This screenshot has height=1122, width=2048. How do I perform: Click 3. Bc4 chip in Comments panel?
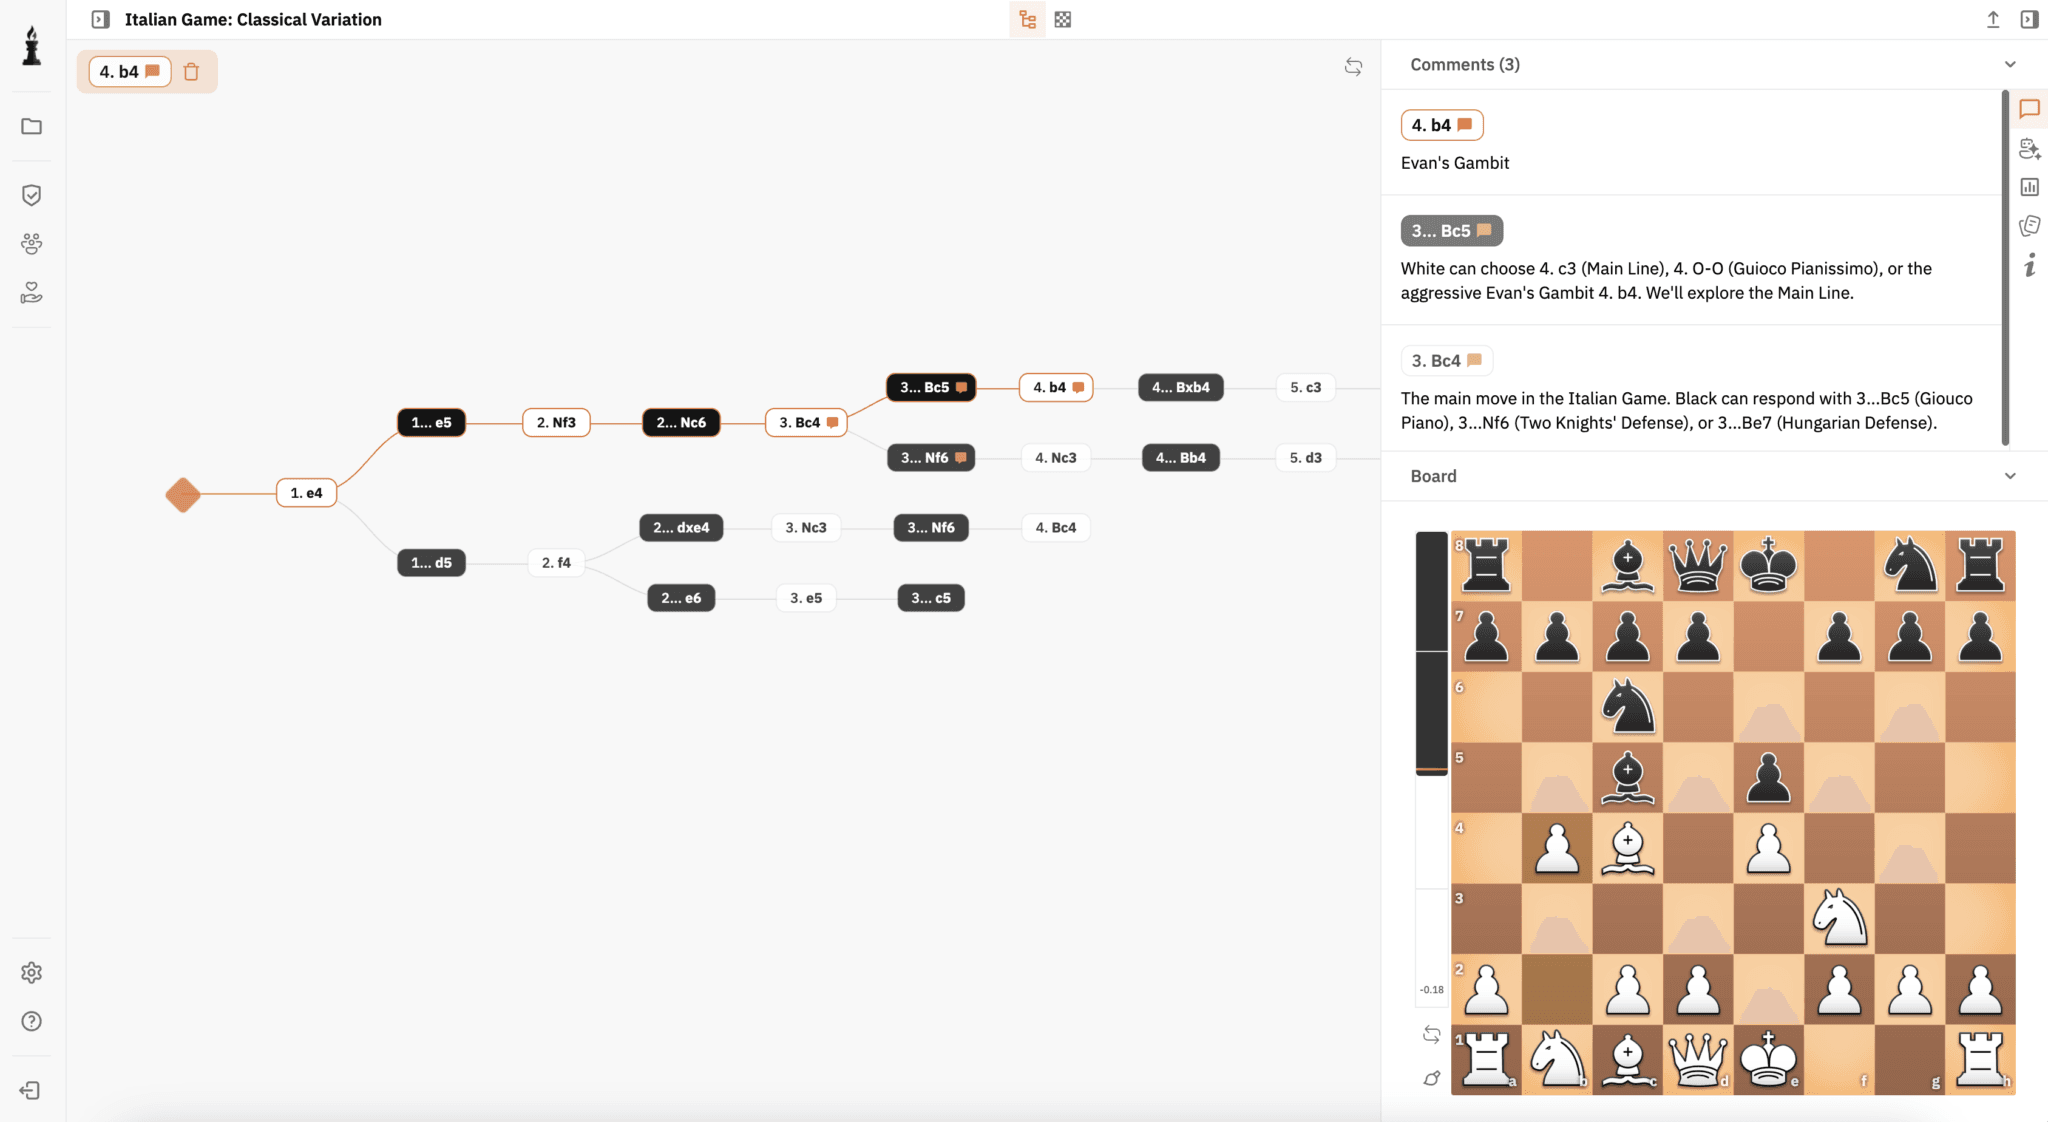coord(1447,361)
